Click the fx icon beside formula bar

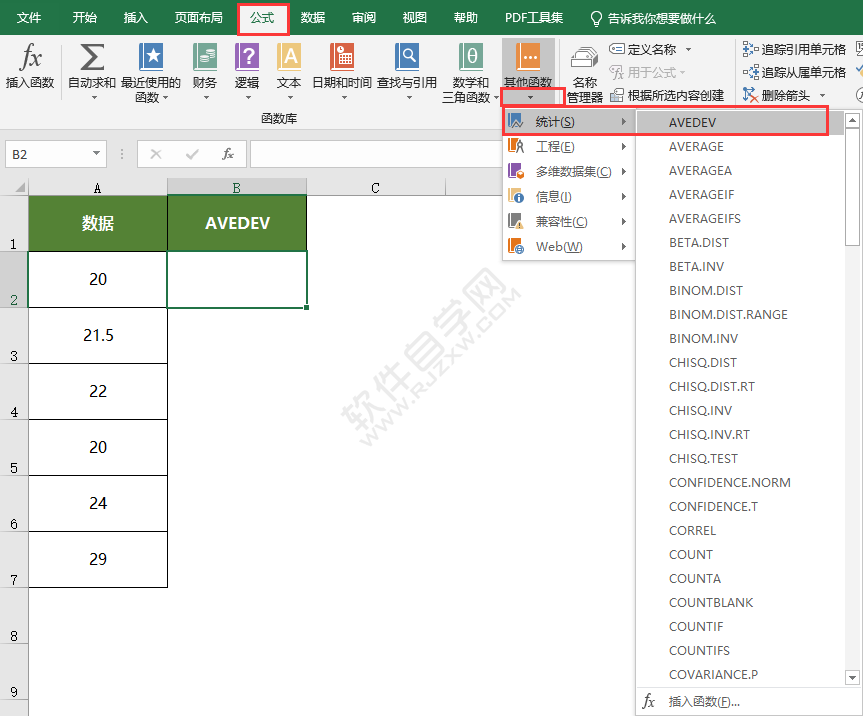(x=228, y=154)
